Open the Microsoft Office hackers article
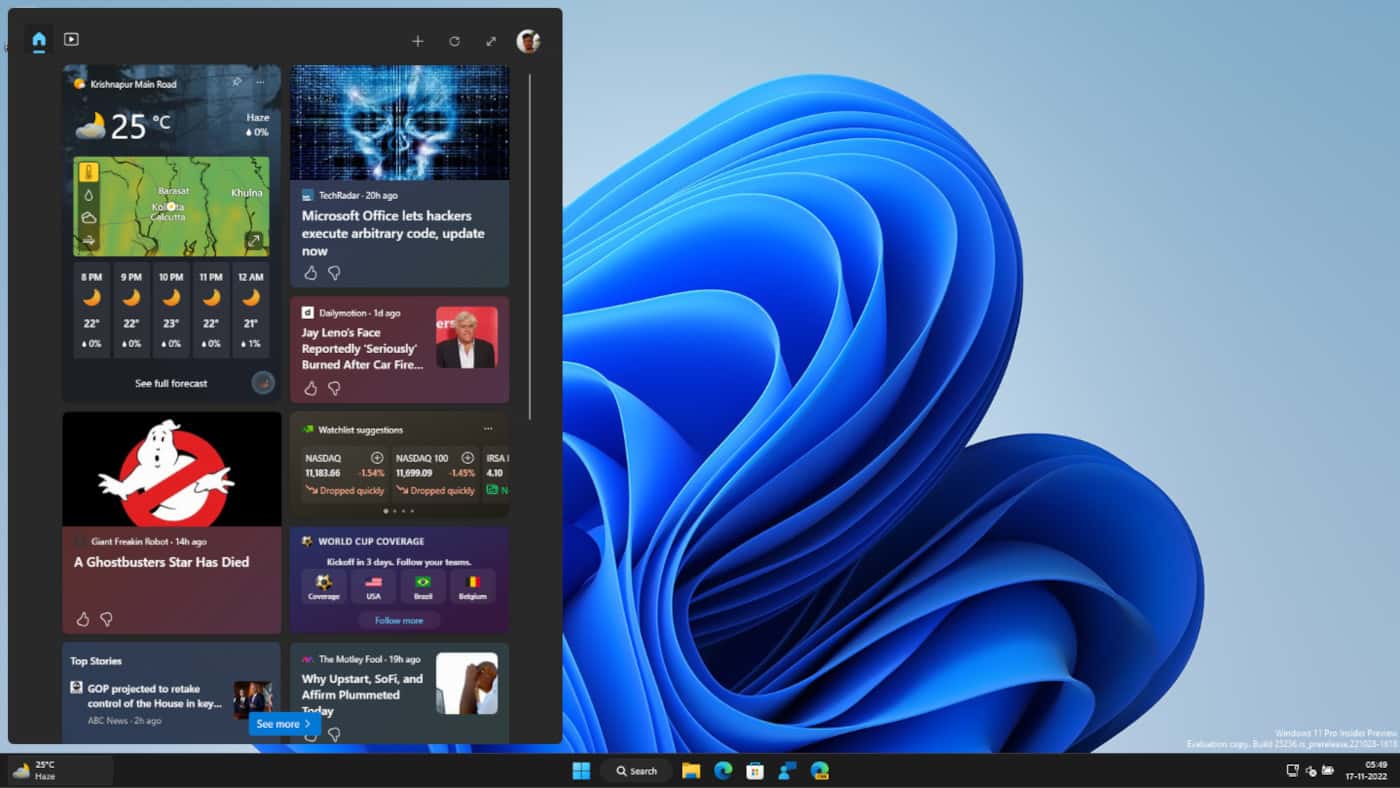This screenshot has height=788, width=1400. coord(393,233)
